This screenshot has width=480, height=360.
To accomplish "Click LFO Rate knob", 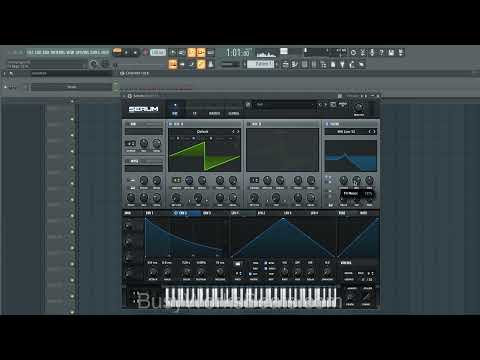I will point(284,272).
